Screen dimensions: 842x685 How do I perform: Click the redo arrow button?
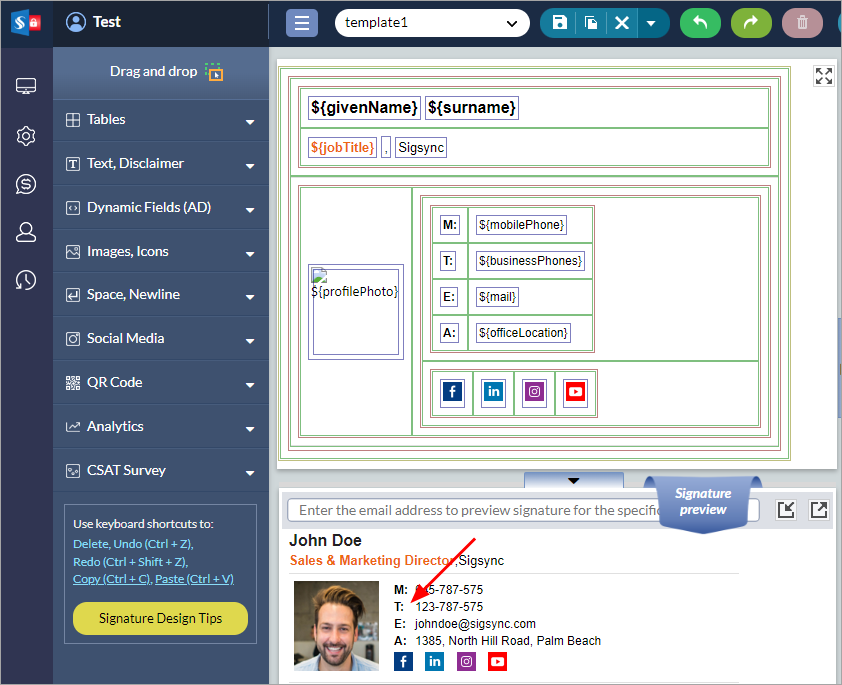point(751,23)
